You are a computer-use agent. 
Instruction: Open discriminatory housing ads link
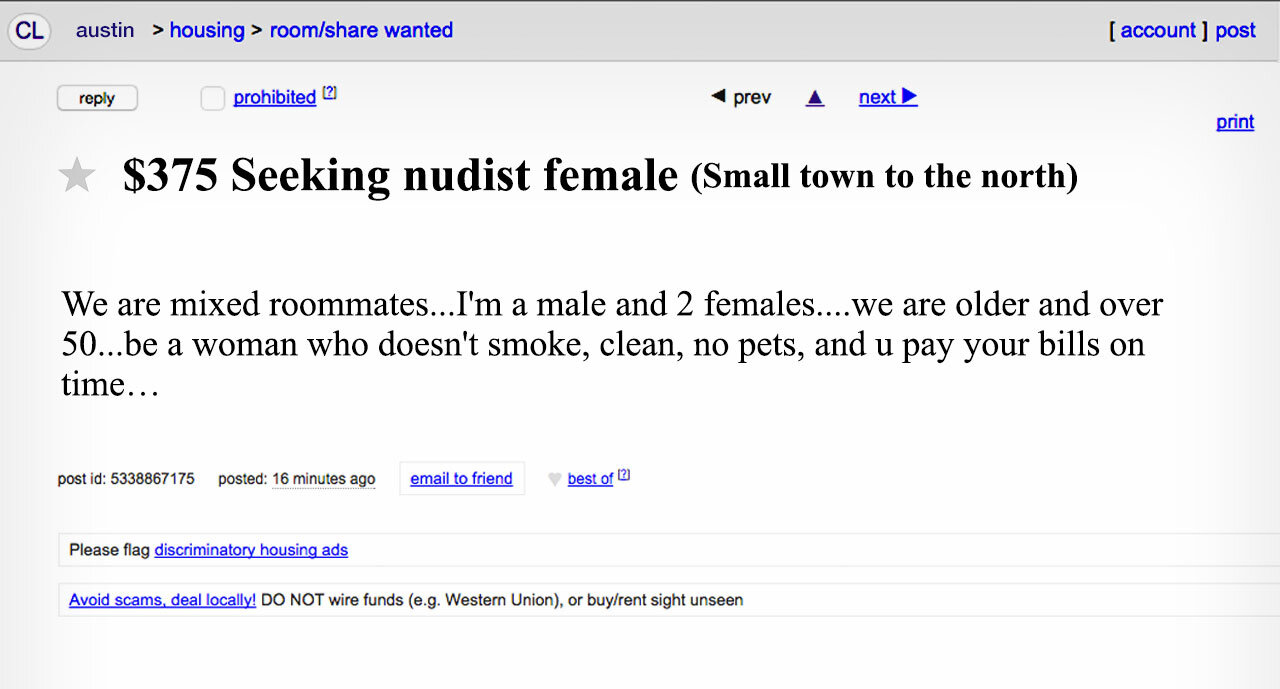250,549
